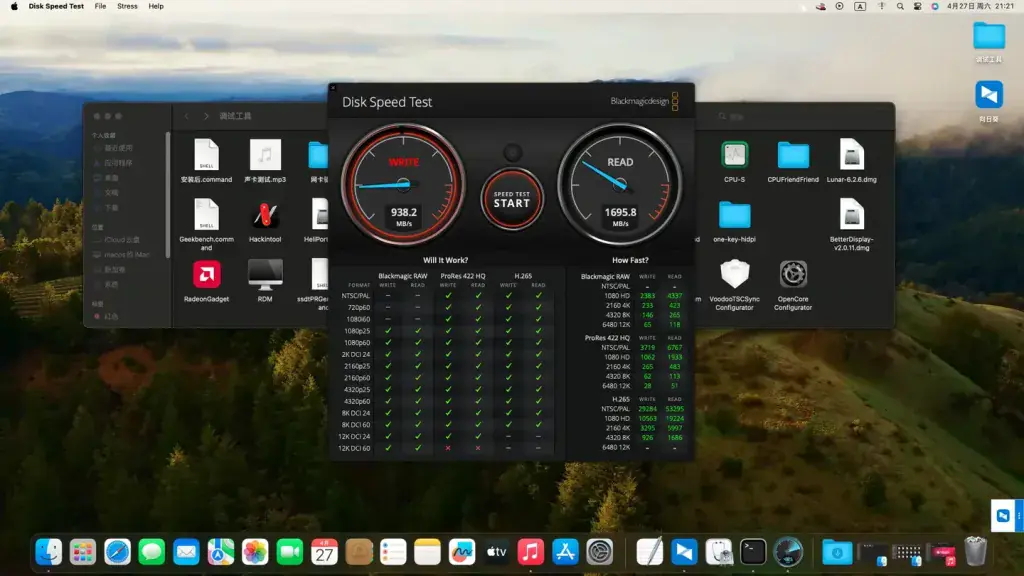The height and width of the screenshot is (576, 1024).
Task: Open Photos from the Dock
Action: click(x=255, y=552)
